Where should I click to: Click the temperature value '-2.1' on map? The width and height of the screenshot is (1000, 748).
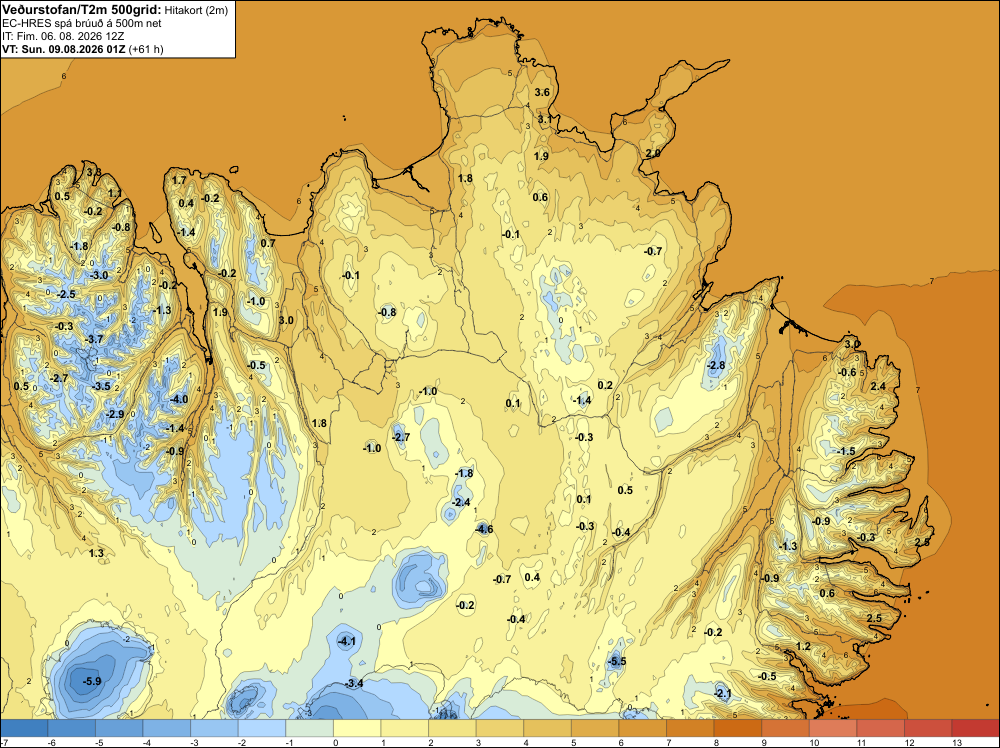[x=722, y=694]
